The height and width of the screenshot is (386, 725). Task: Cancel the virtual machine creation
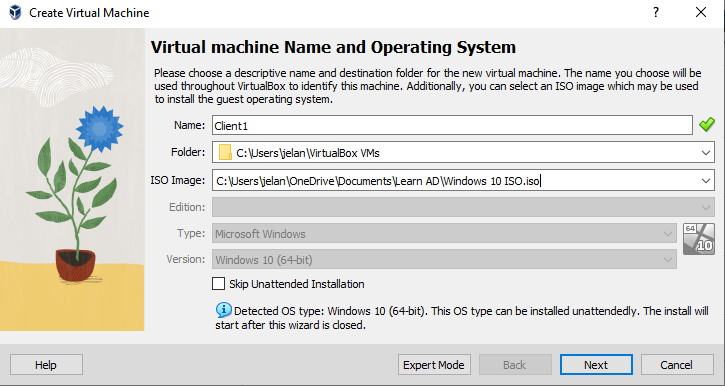(x=677, y=365)
